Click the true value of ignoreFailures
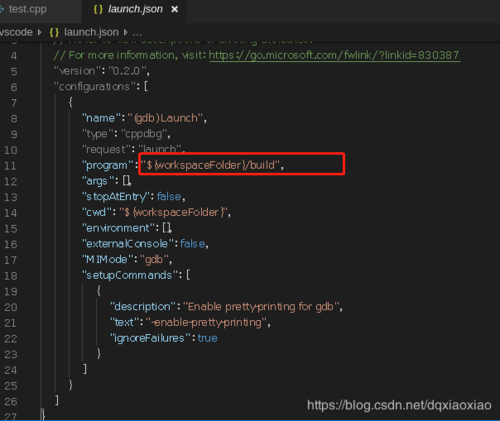500x421 pixels. [x=207, y=338]
